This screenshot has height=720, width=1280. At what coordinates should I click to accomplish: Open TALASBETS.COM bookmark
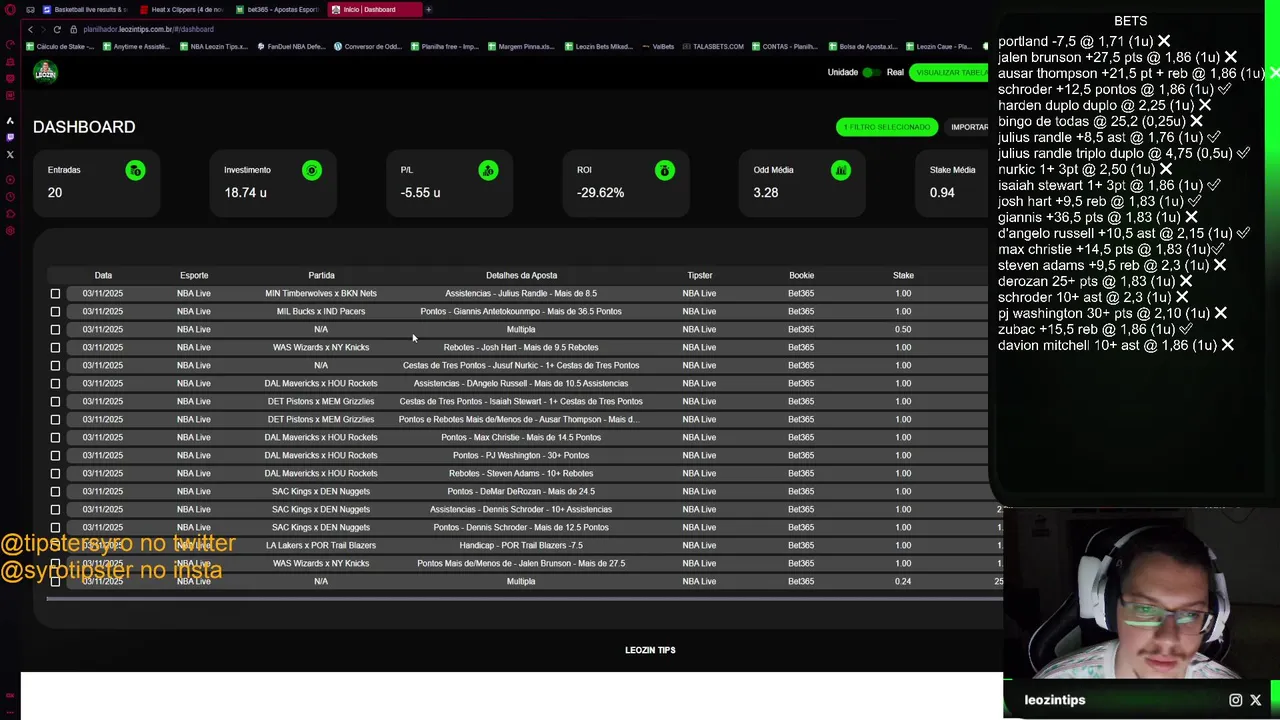(x=713, y=46)
